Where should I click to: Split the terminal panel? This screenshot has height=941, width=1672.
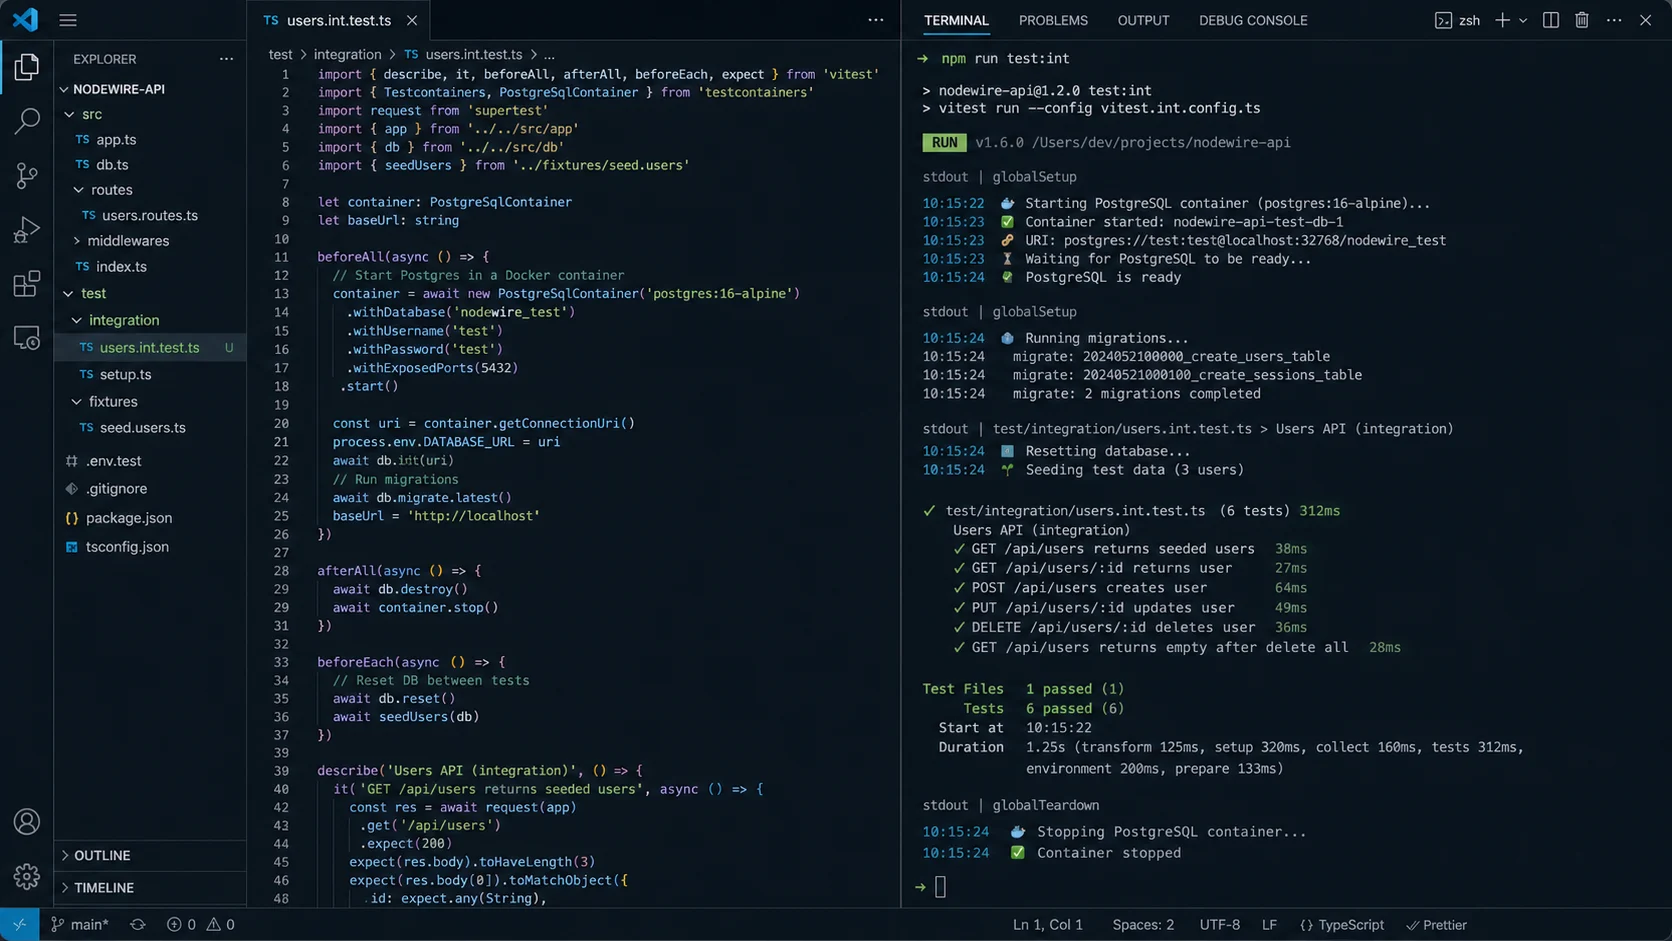click(1551, 20)
